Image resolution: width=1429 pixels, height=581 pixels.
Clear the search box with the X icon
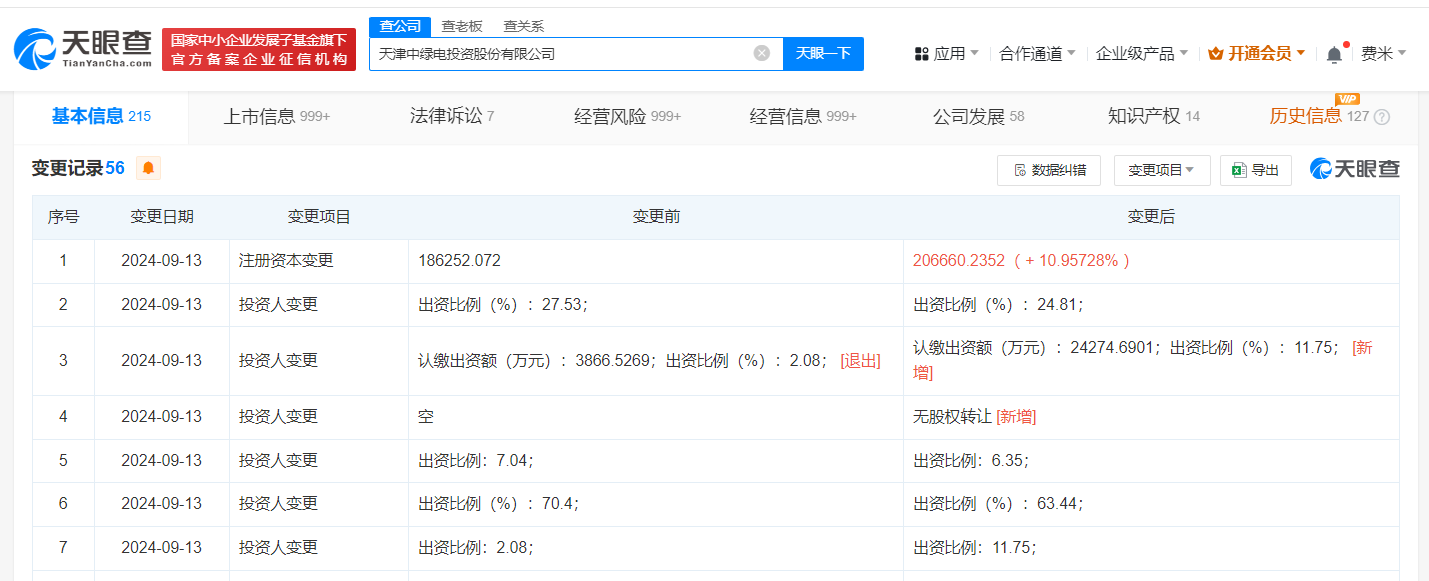click(x=764, y=53)
